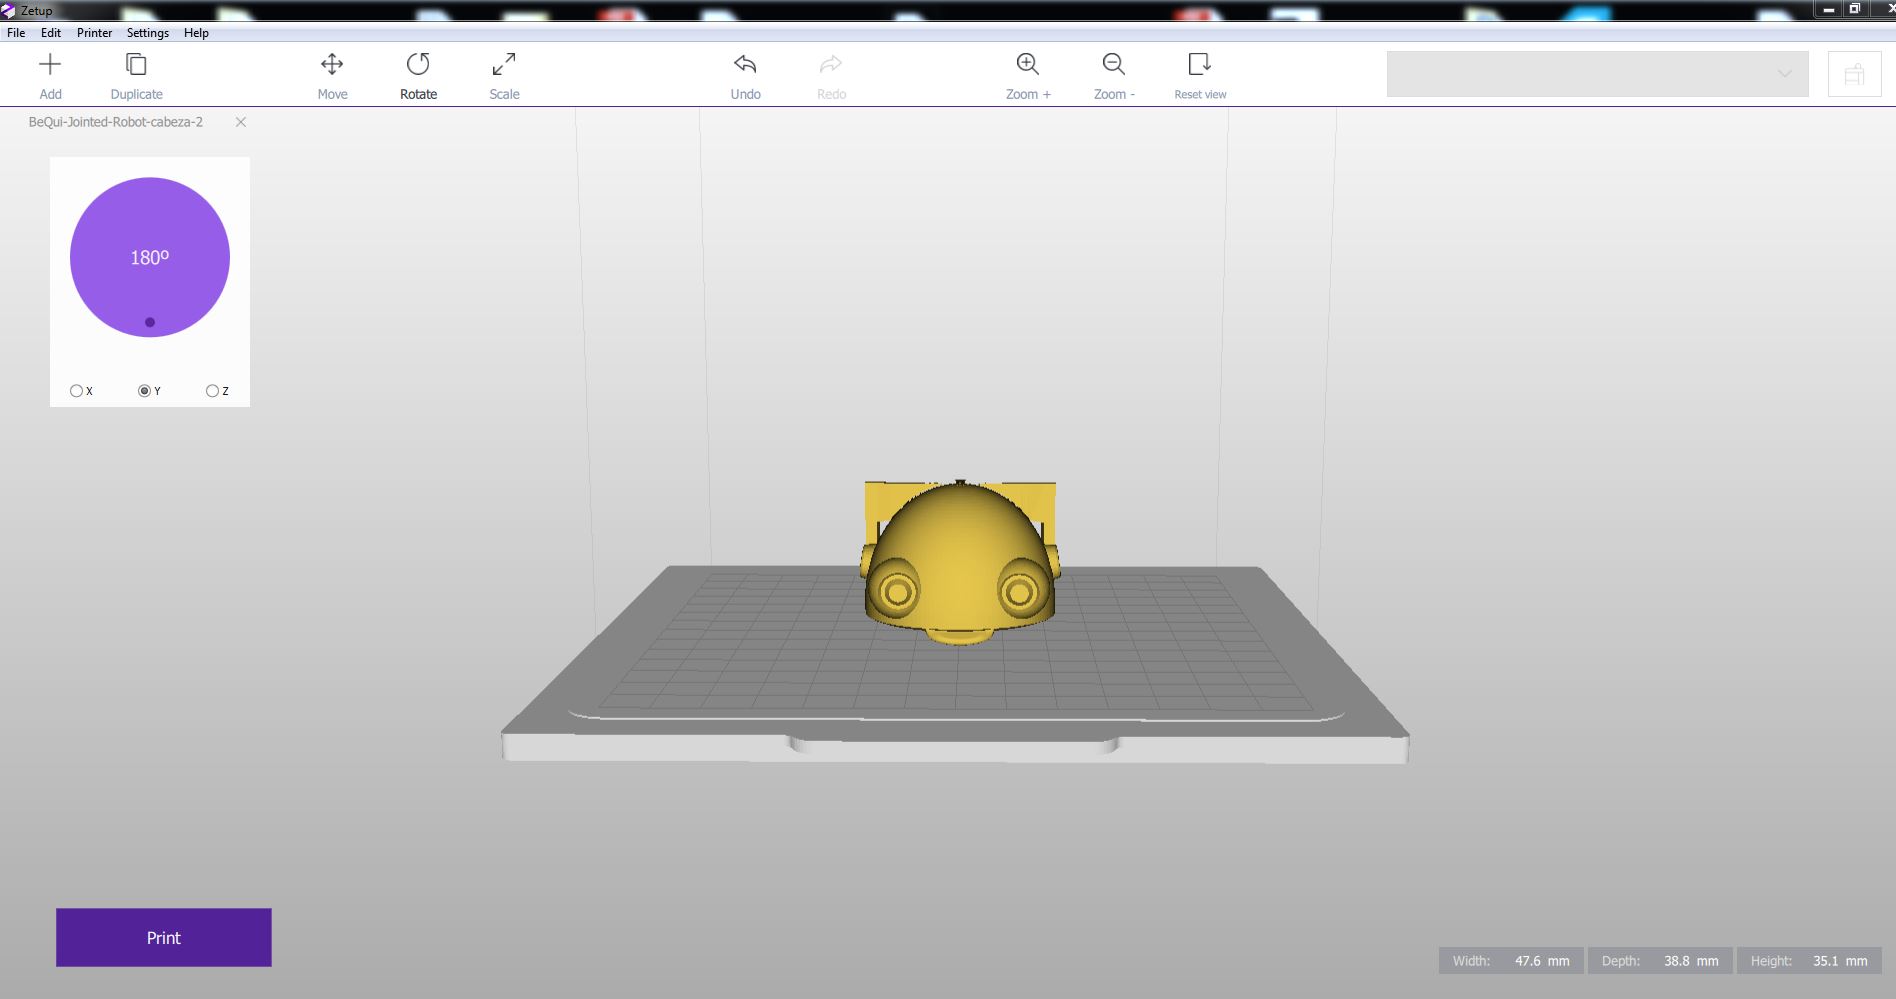Choose the Scale tool
This screenshot has width=1896, height=999.
(504, 66)
